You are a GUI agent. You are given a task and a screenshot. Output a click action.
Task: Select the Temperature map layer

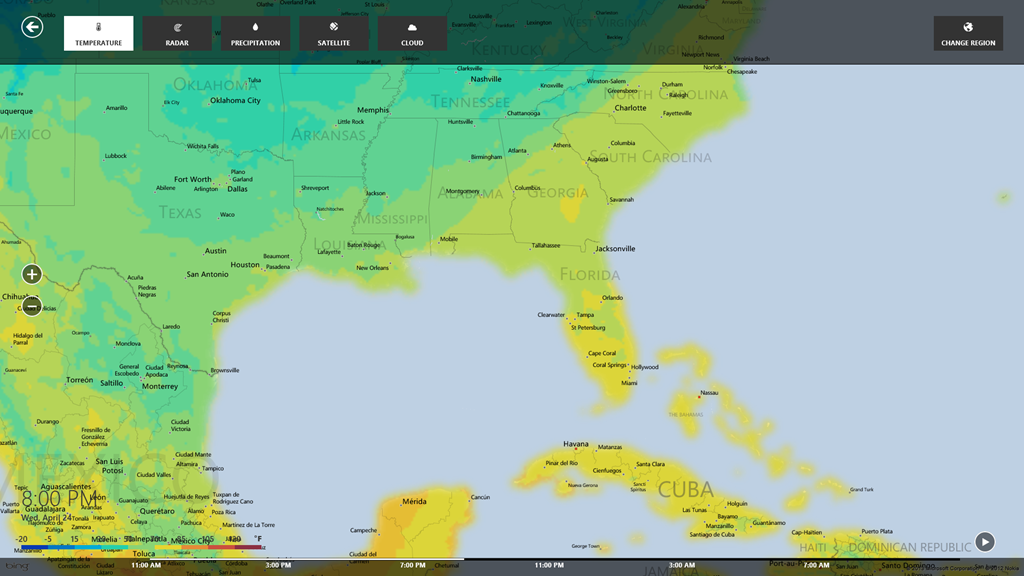click(x=98, y=33)
